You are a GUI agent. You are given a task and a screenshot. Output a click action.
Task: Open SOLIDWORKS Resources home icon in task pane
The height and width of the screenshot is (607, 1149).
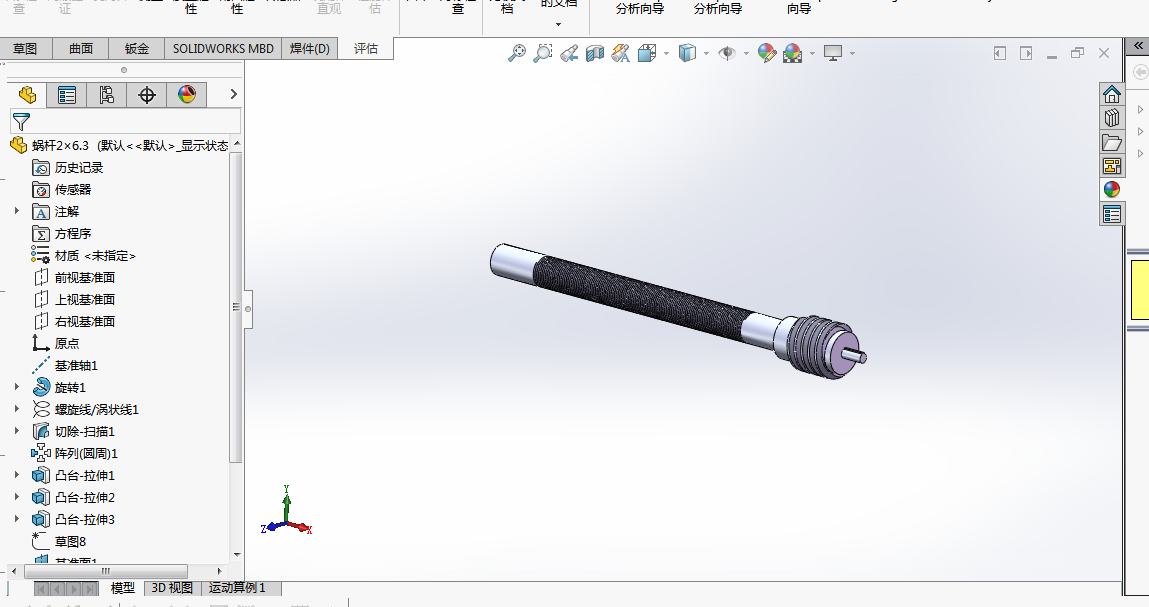tap(1112, 95)
